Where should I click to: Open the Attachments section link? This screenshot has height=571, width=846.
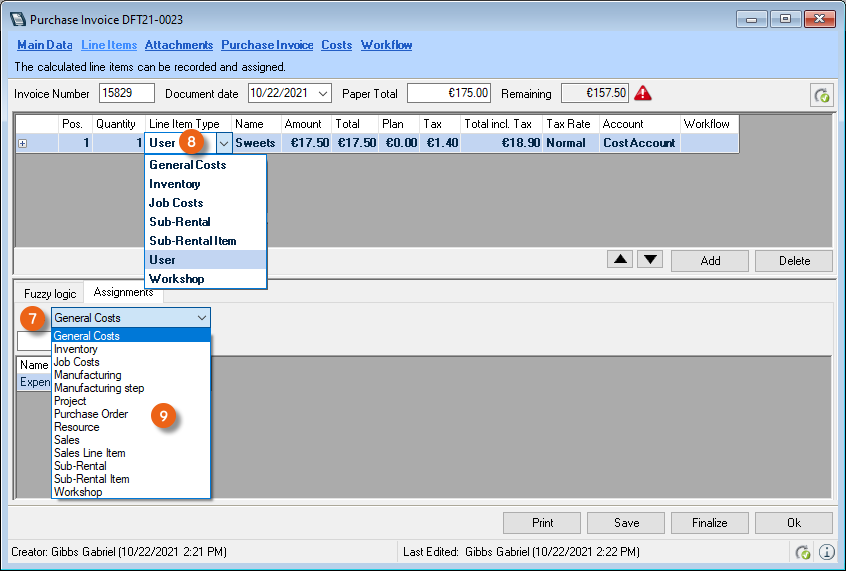pos(179,45)
